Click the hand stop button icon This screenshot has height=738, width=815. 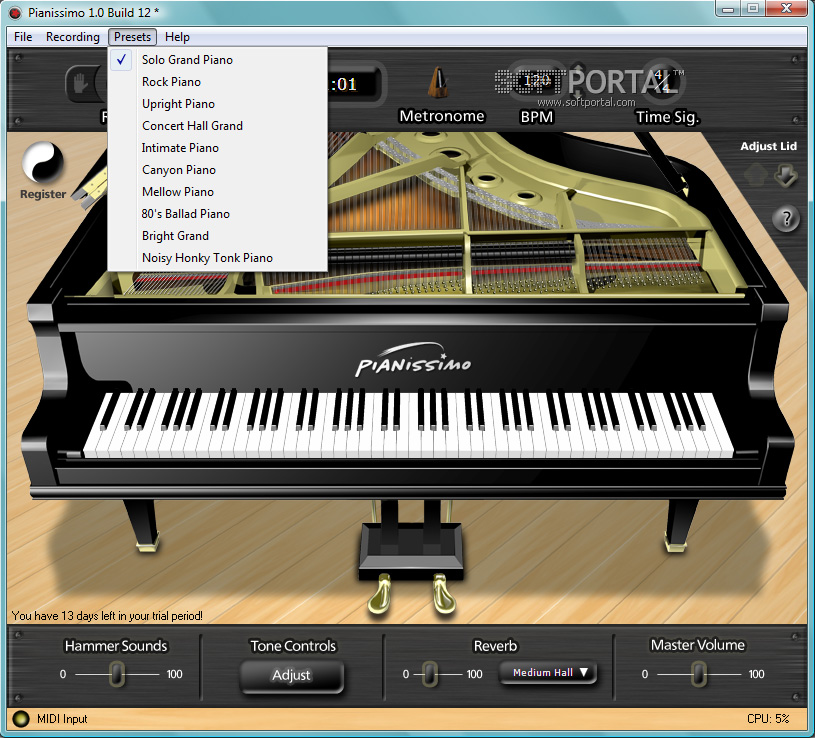(81, 83)
